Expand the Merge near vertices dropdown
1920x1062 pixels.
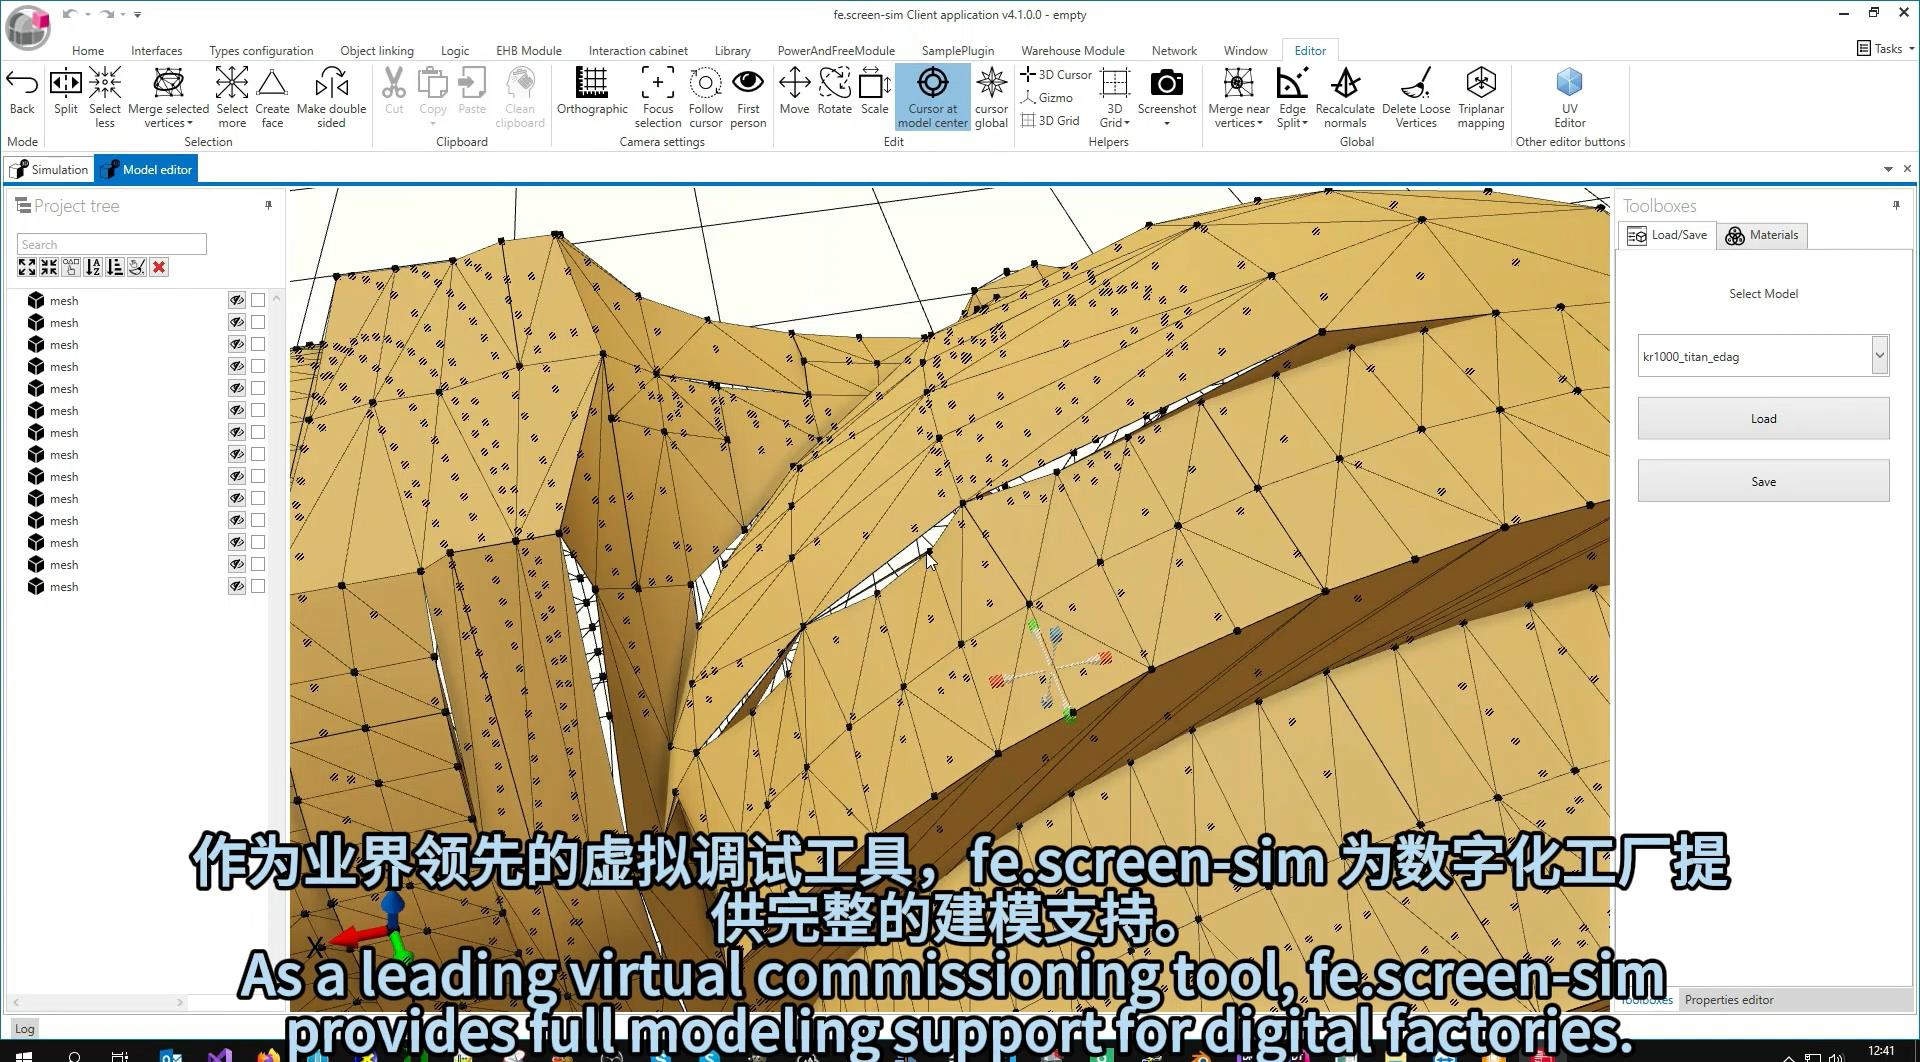point(1260,124)
